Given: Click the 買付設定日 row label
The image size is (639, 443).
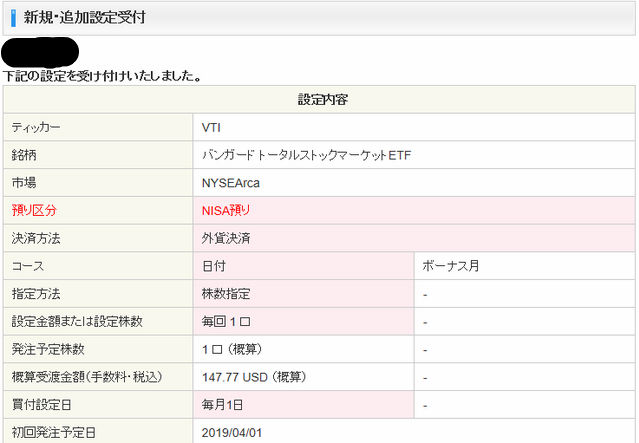Looking at the screenshot, I should point(42,405).
